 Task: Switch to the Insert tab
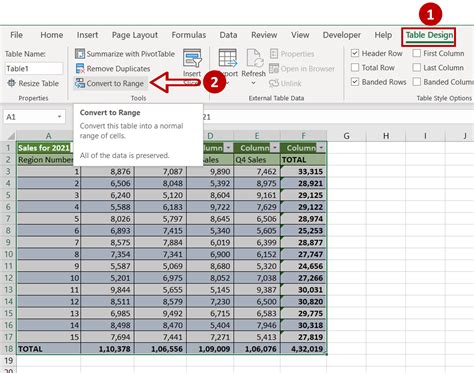click(87, 35)
